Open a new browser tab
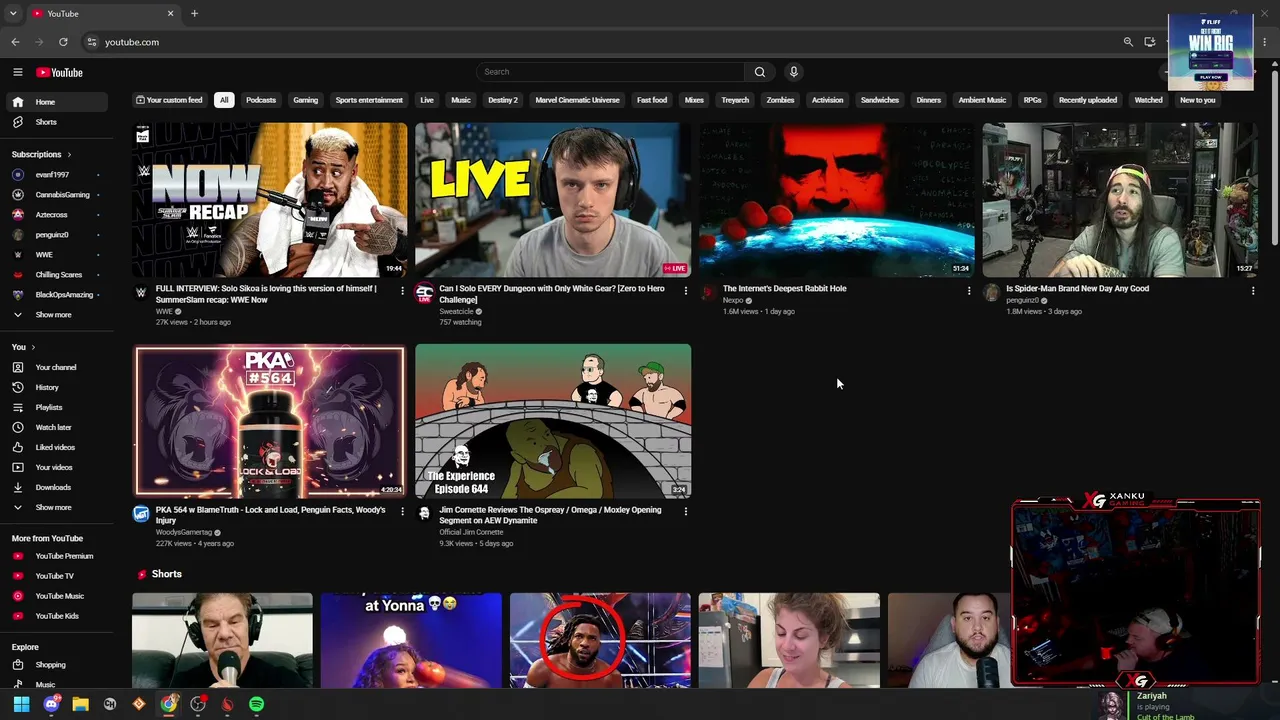This screenshot has width=1280, height=720. click(194, 14)
